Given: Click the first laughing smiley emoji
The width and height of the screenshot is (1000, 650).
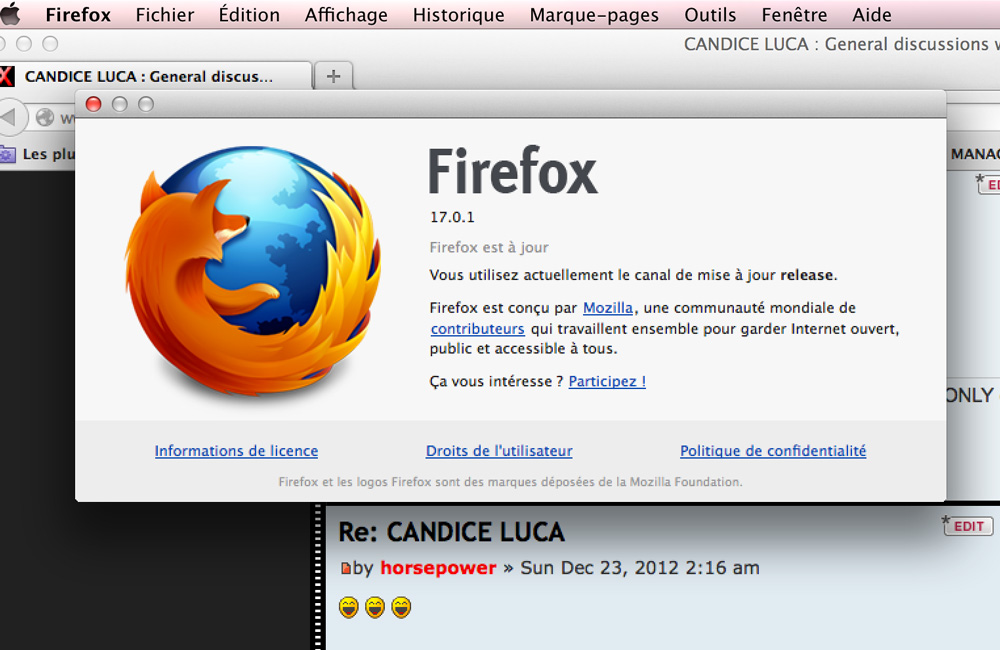Looking at the screenshot, I should click(348, 607).
